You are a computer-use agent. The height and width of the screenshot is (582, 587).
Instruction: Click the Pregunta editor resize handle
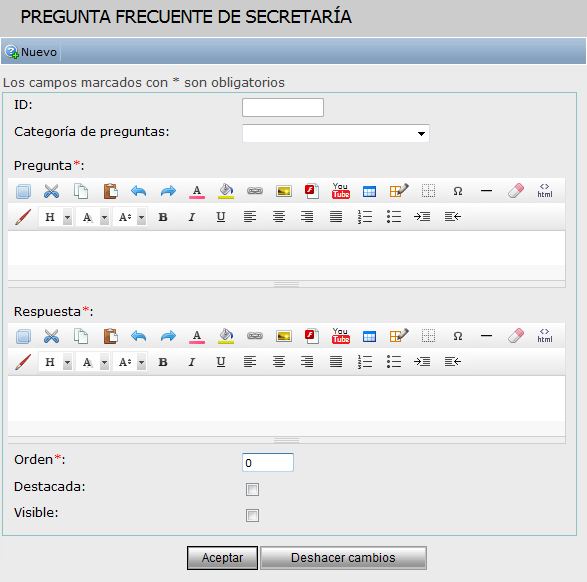286,284
